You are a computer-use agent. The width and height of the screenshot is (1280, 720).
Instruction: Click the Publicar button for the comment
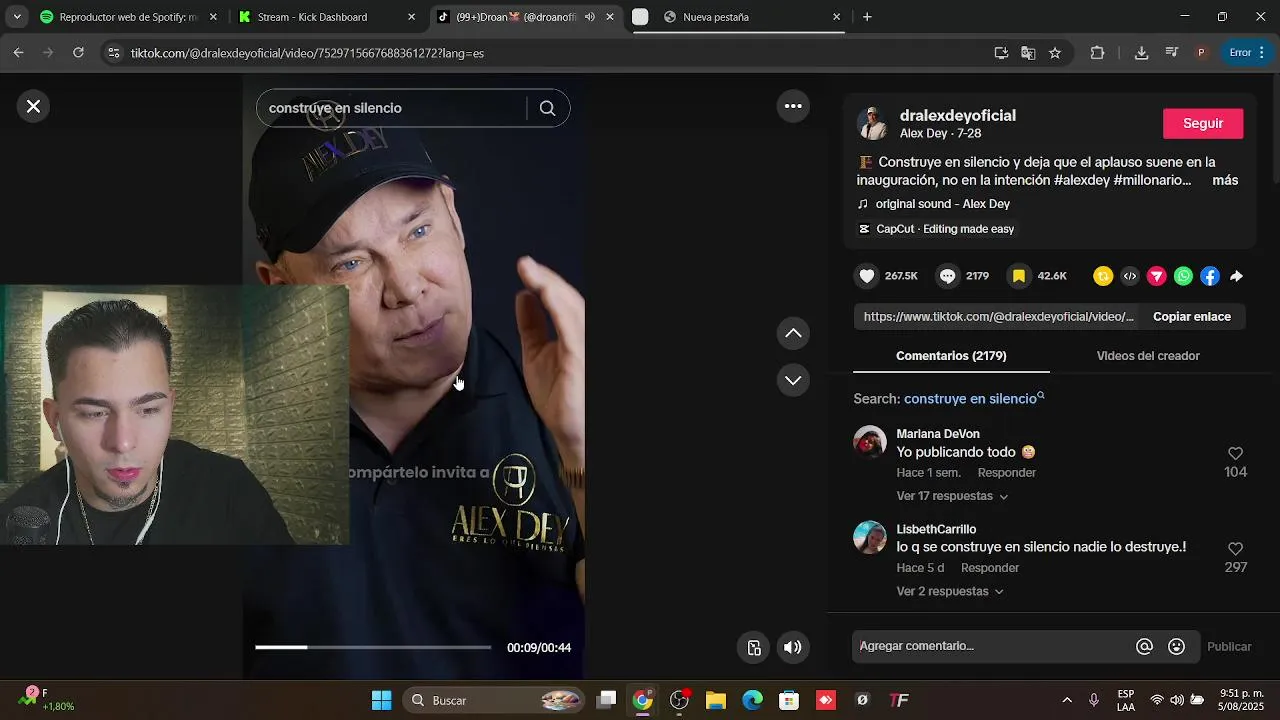(1229, 647)
